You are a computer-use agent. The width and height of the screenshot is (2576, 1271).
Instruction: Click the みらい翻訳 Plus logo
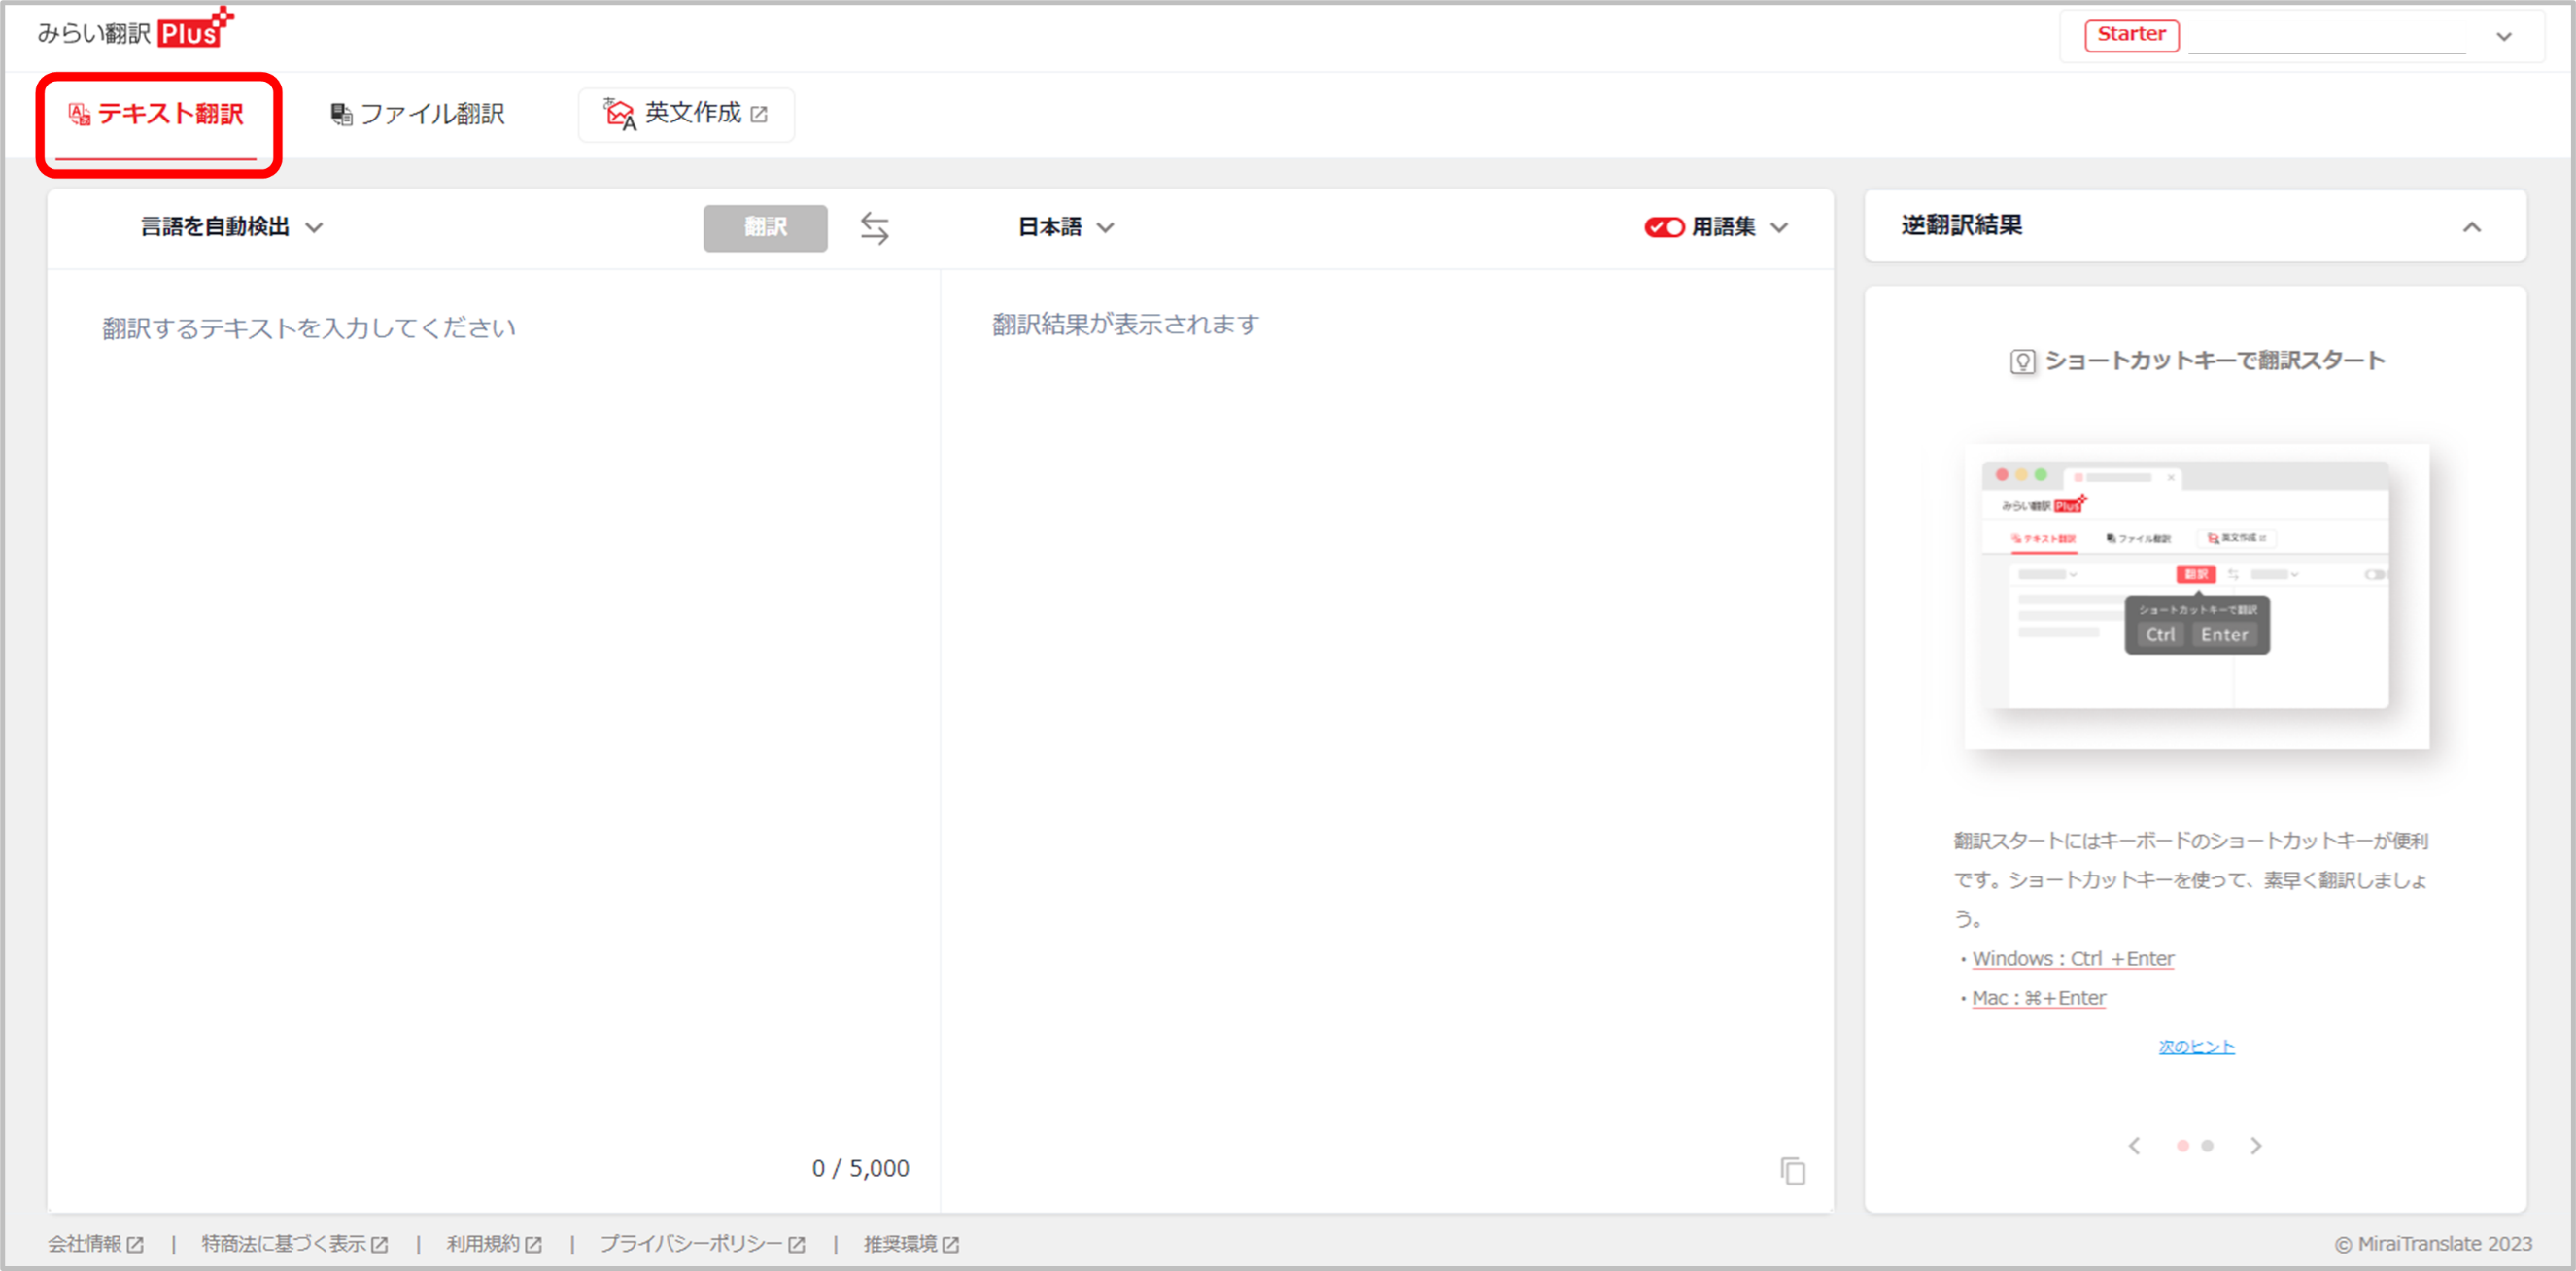coord(135,30)
